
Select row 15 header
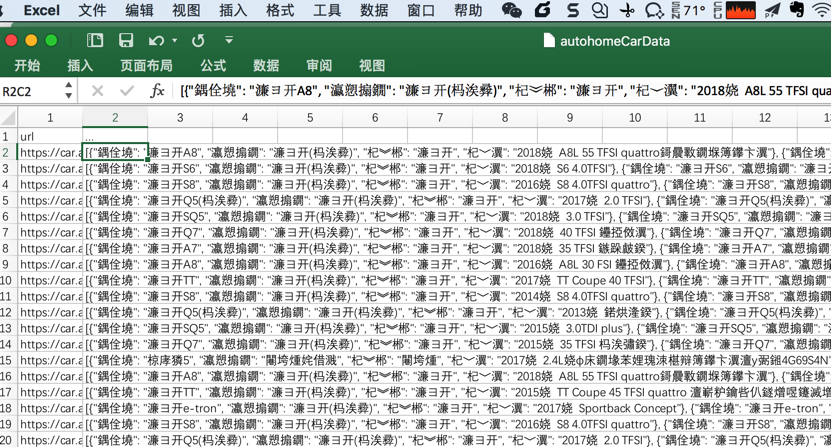(8, 361)
